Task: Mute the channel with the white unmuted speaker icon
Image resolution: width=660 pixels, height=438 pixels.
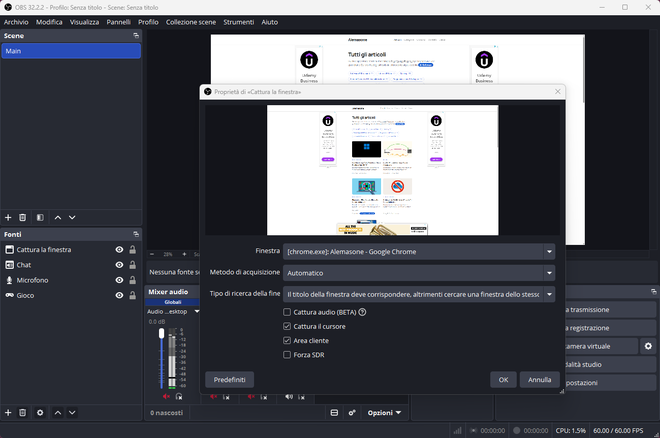Action: point(289,396)
